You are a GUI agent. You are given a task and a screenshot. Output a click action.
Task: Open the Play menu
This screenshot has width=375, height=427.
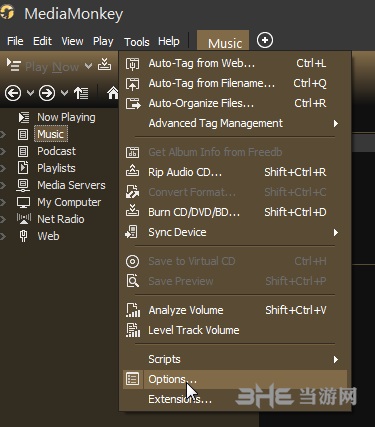point(103,41)
